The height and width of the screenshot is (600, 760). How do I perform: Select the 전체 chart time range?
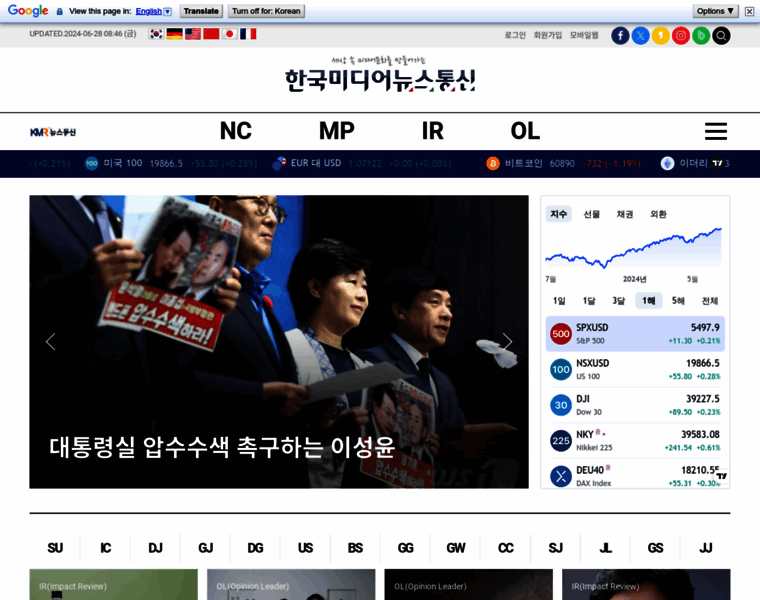(709, 301)
